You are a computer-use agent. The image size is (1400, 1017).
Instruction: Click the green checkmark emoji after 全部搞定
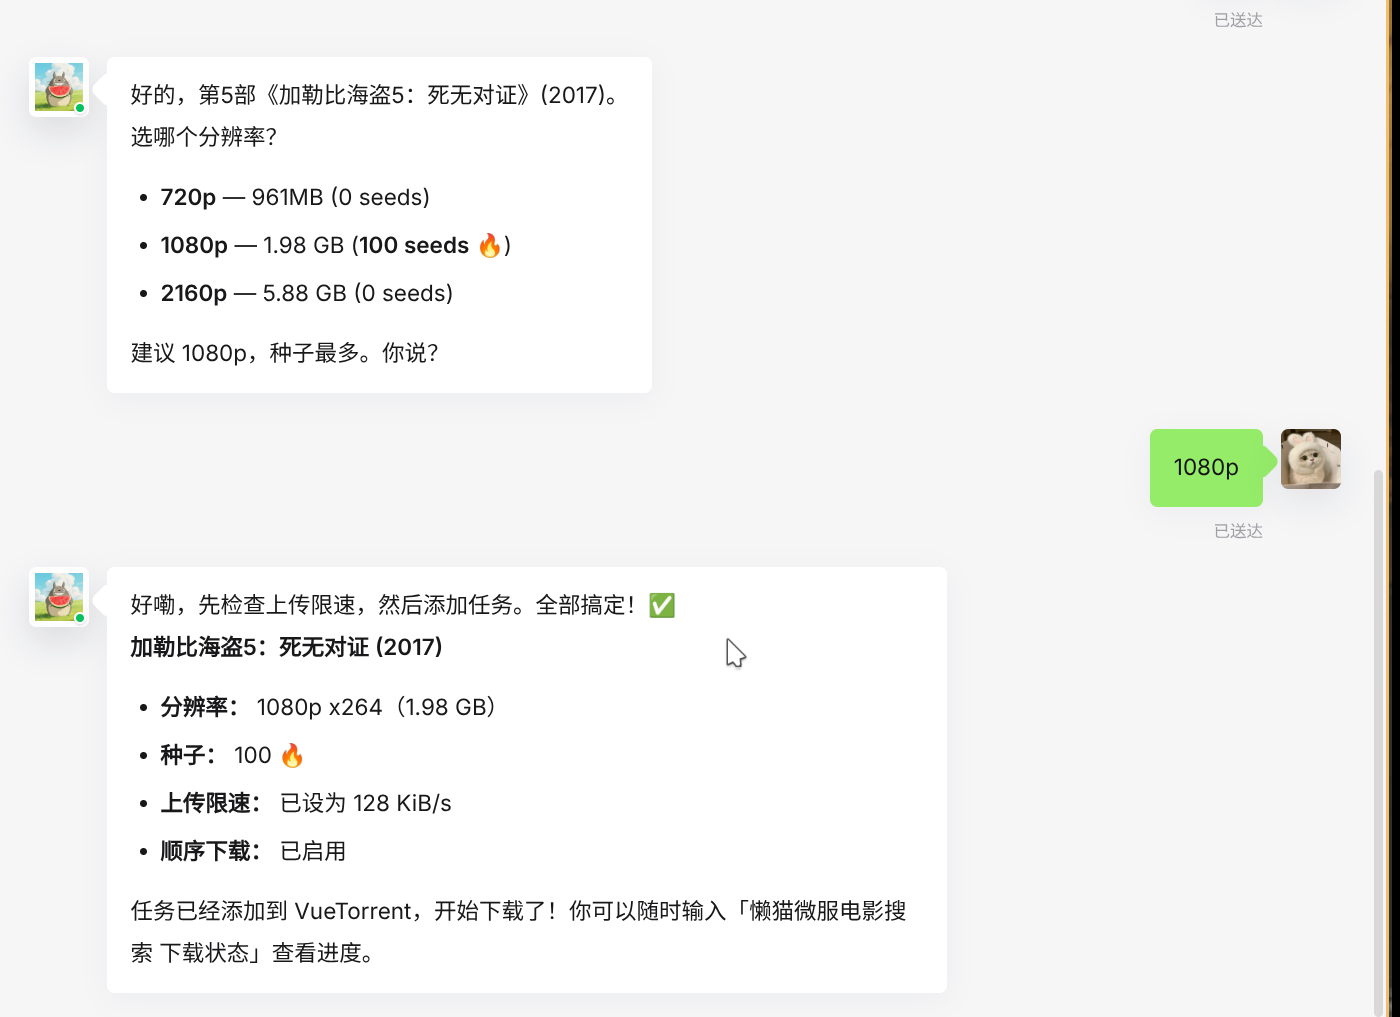click(x=662, y=605)
